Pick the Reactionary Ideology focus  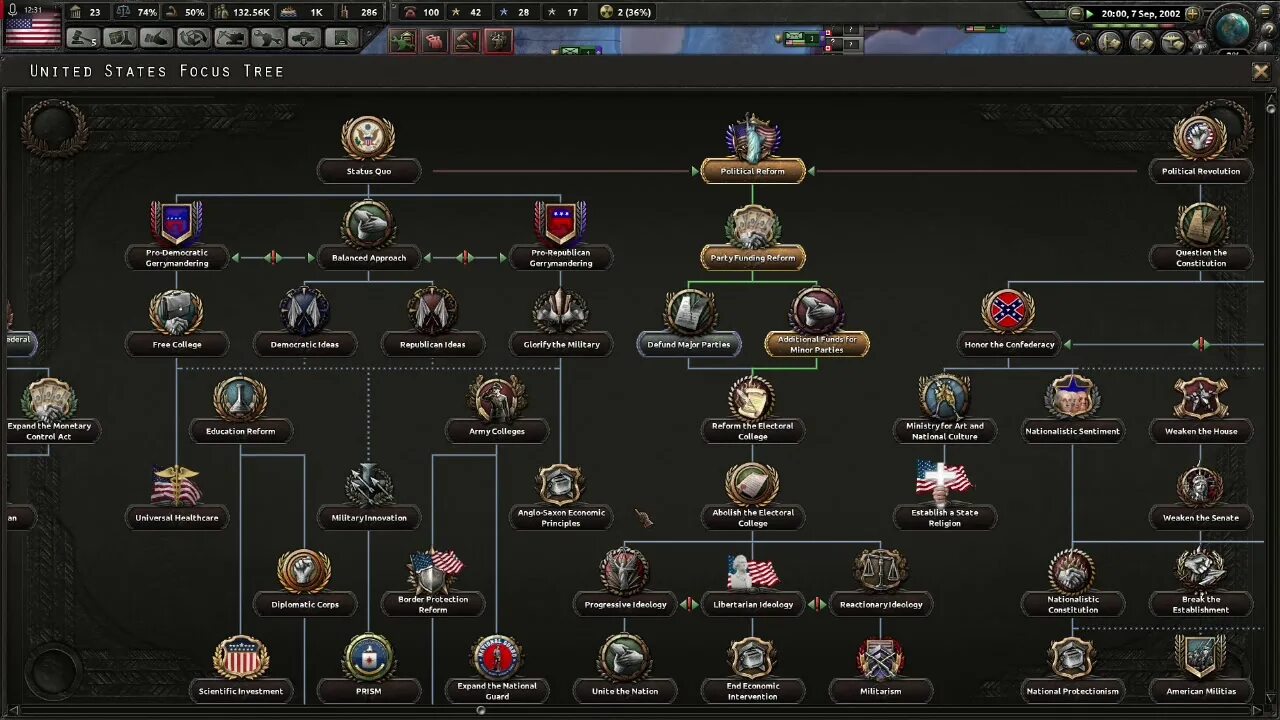[x=881, y=604]
